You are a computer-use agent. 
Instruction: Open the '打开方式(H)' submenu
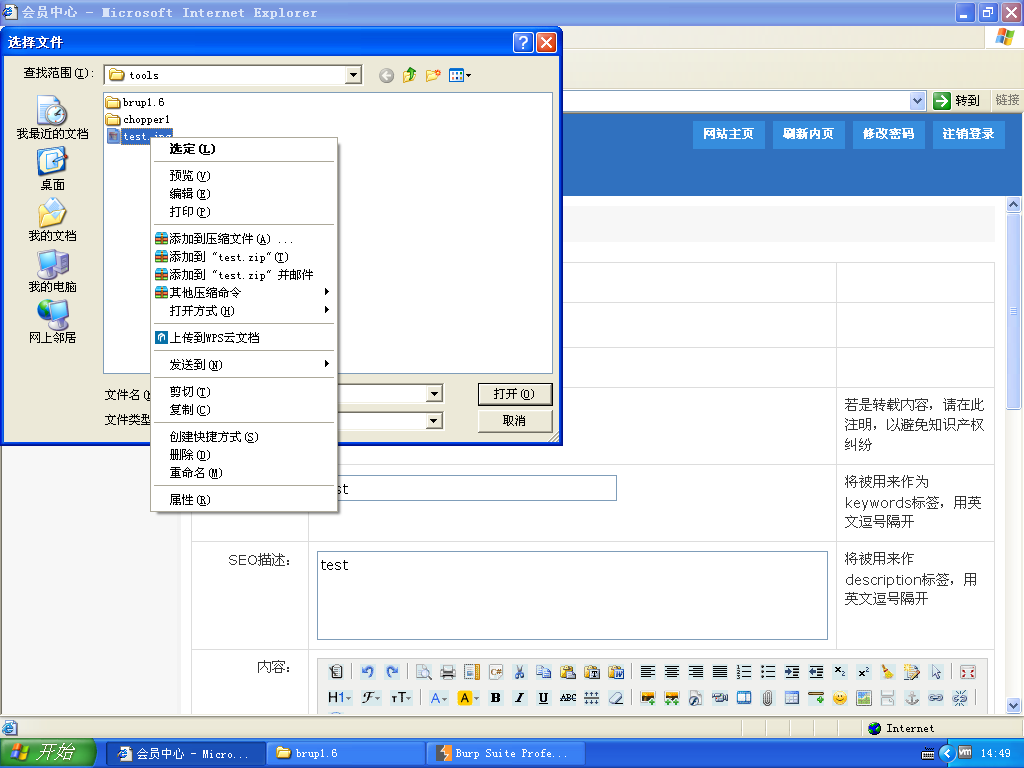coord(244,310)
